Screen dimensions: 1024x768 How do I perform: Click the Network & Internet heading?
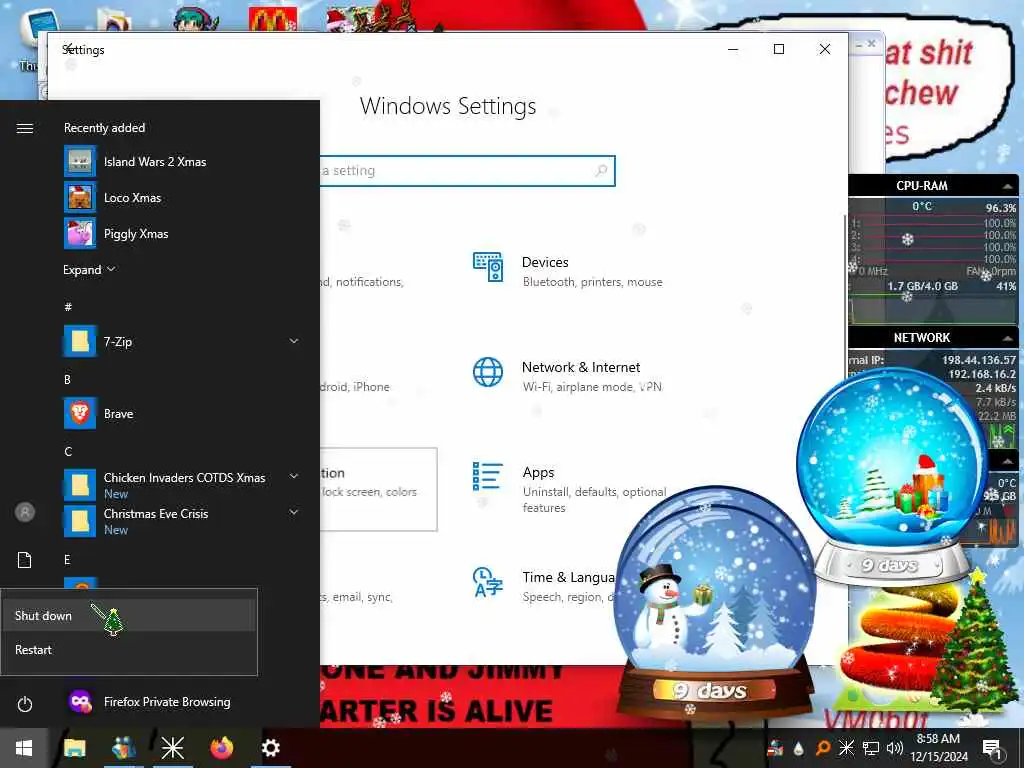[581, 367]
